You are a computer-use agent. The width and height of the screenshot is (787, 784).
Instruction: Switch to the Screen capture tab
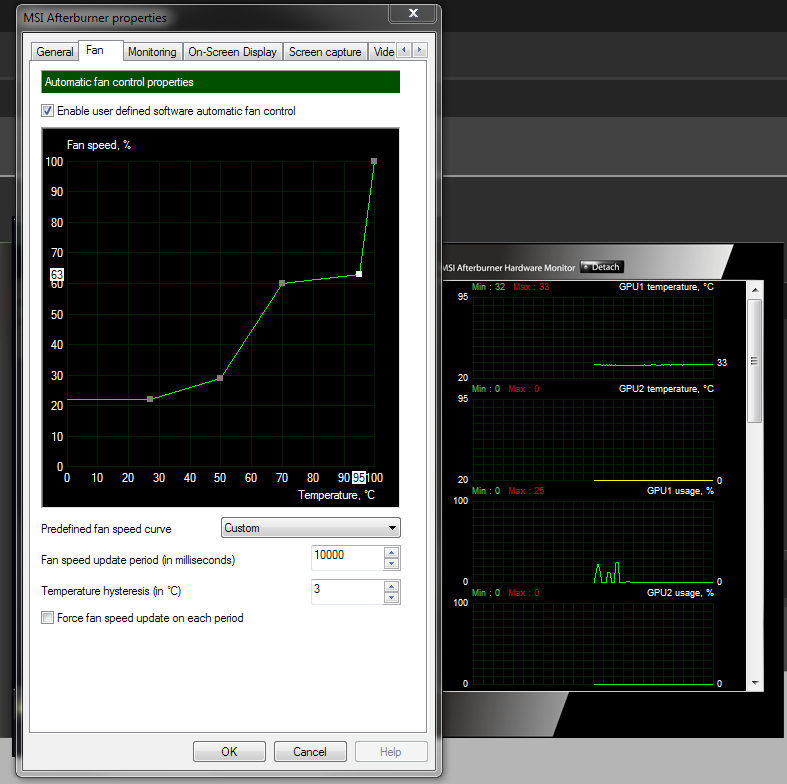325,52
